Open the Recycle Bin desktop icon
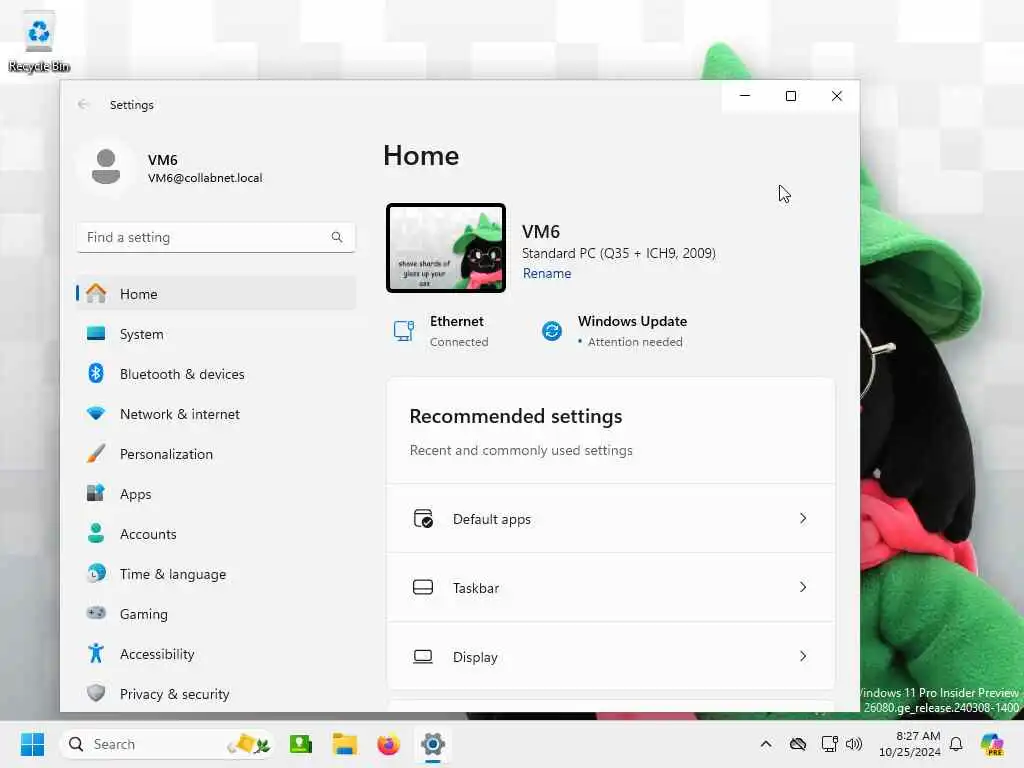The height and width of the screenshot is (768, 1024). pos(39,42)
